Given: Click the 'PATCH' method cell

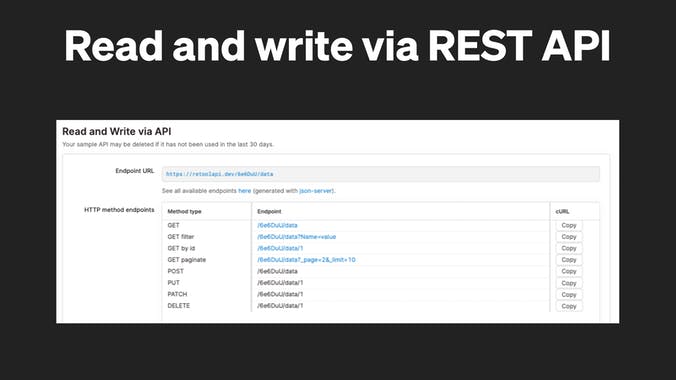Looking at the screenshot, I should (x=177, y=294).
